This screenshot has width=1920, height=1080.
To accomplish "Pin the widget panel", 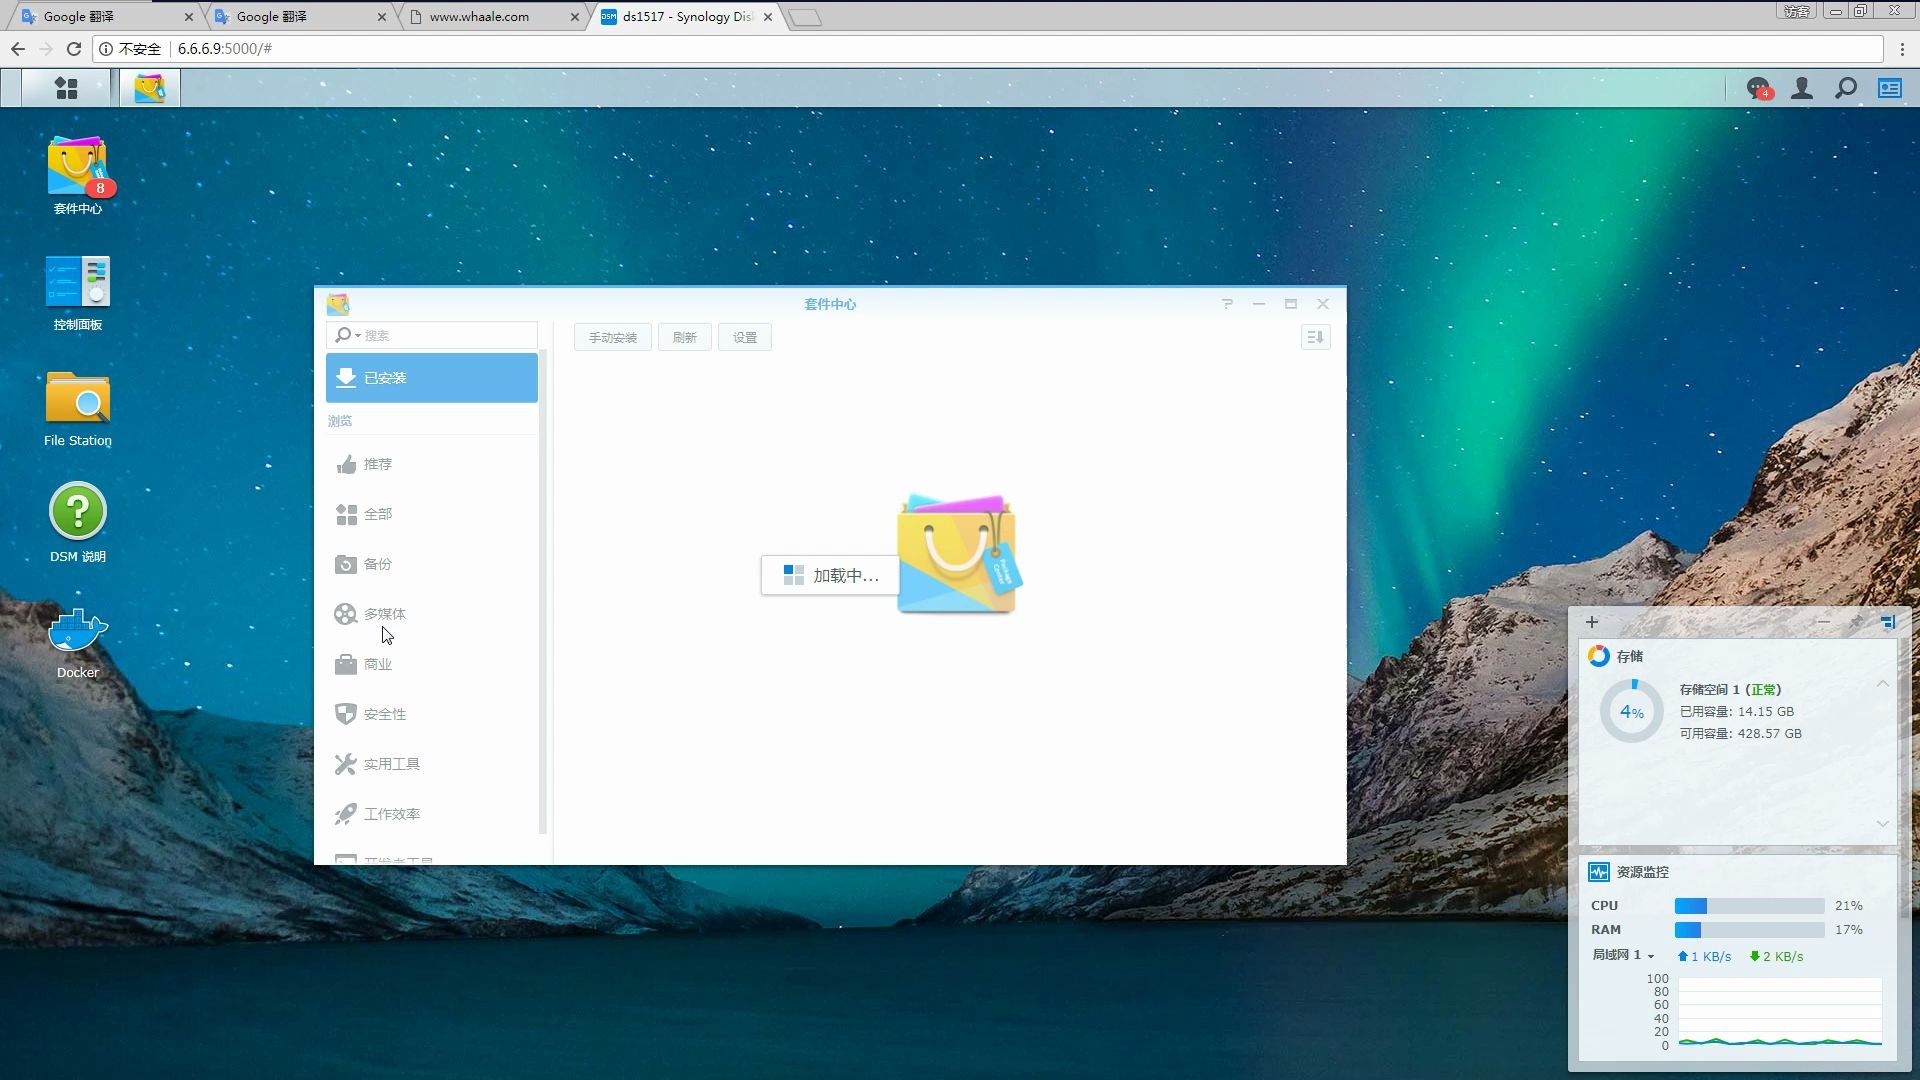I will 1856,622.
